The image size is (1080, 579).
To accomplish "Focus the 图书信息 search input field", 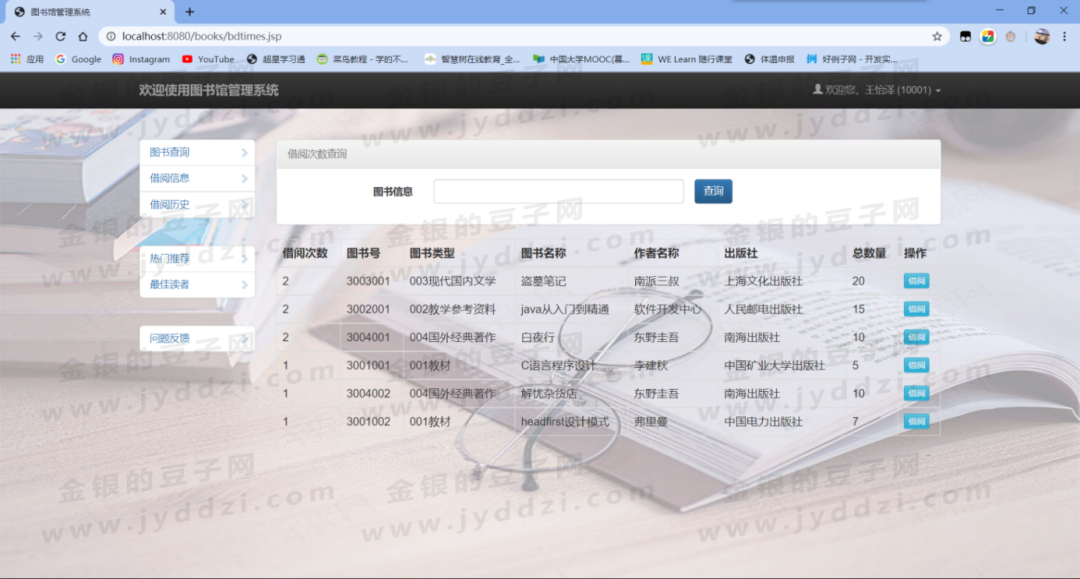I will 559,191.
